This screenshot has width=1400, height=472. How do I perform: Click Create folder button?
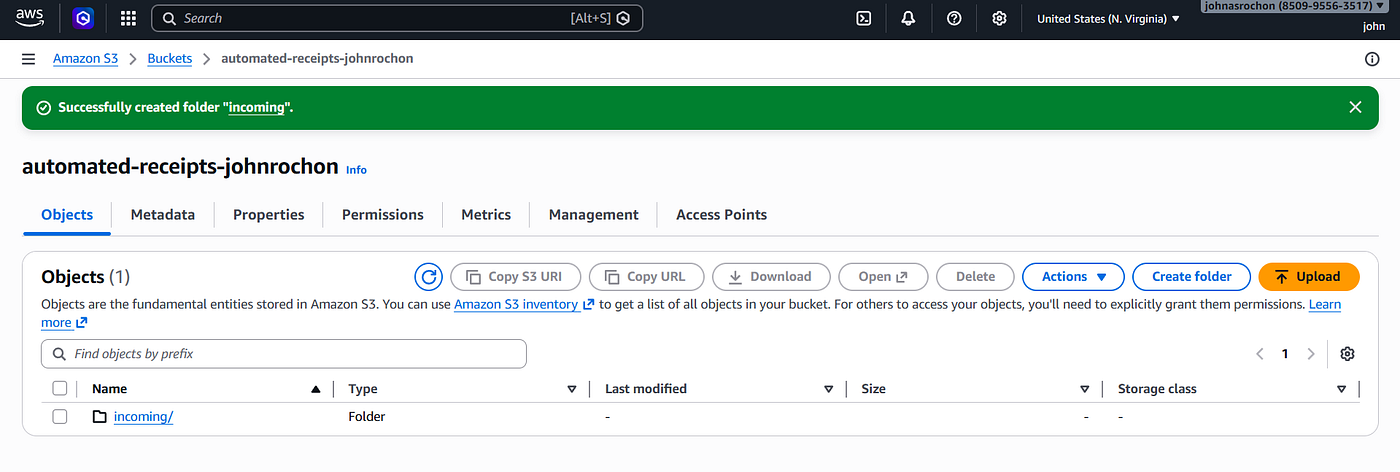pyautogui.click(x=1192, y=277)
